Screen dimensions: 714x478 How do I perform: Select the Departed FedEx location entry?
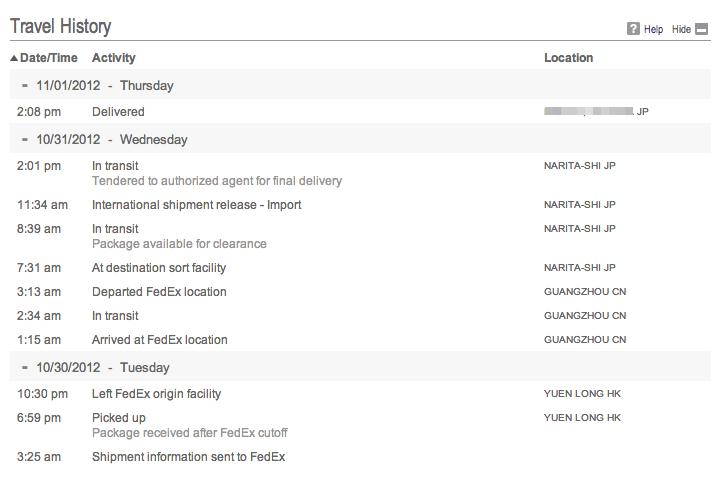click(159, 292)
